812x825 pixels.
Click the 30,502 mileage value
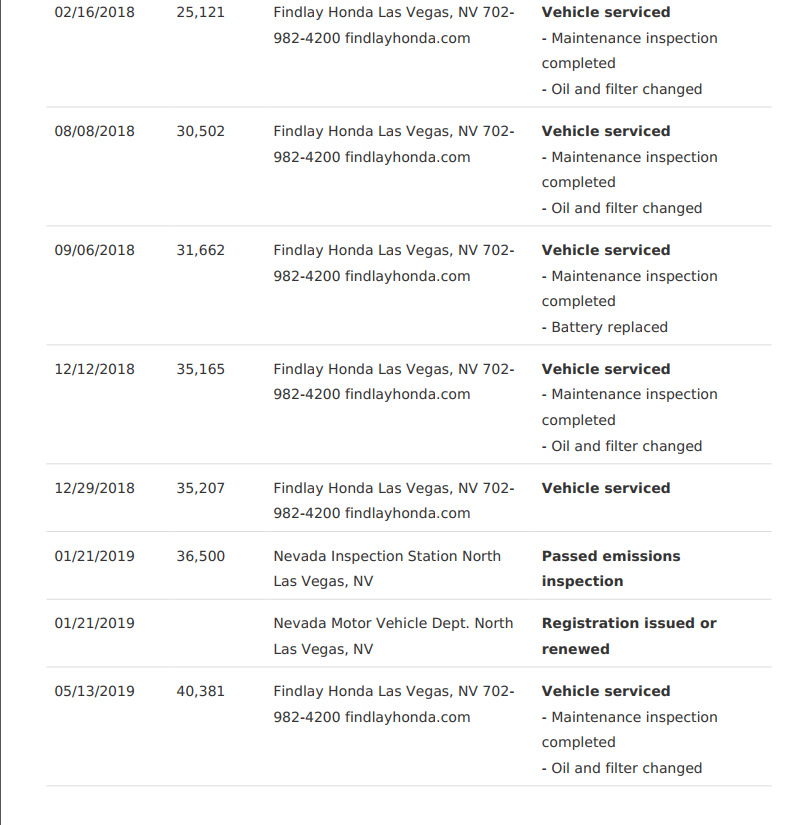[x=200, y=131]
